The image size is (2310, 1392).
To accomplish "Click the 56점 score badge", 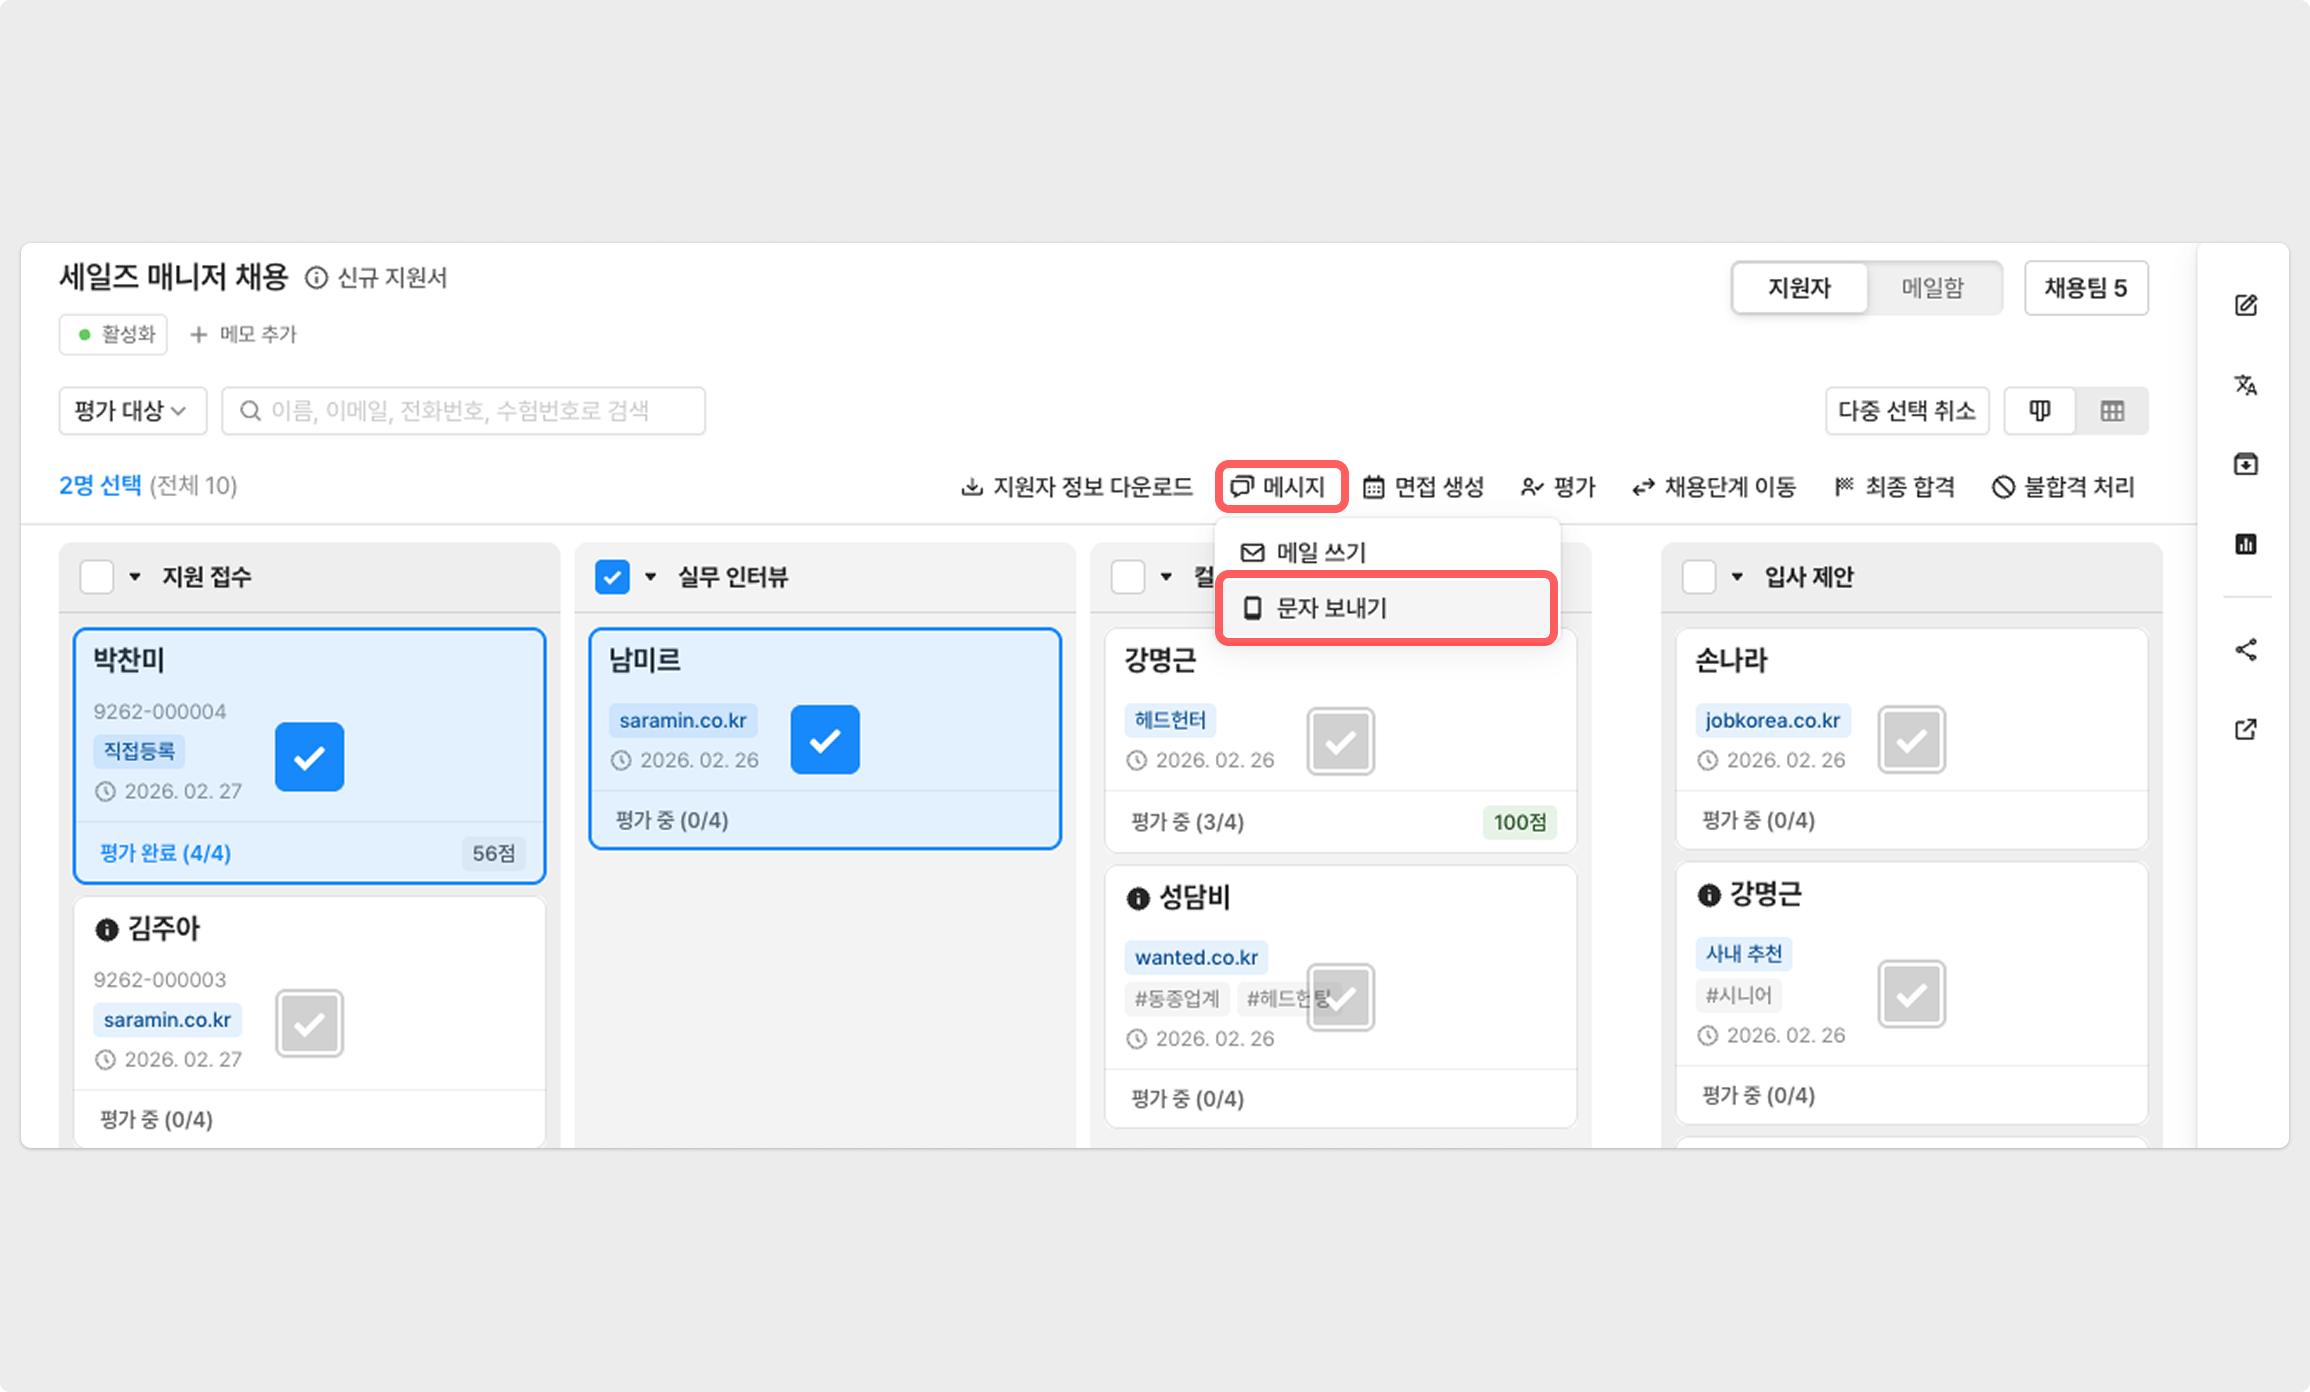I will 494,853.
